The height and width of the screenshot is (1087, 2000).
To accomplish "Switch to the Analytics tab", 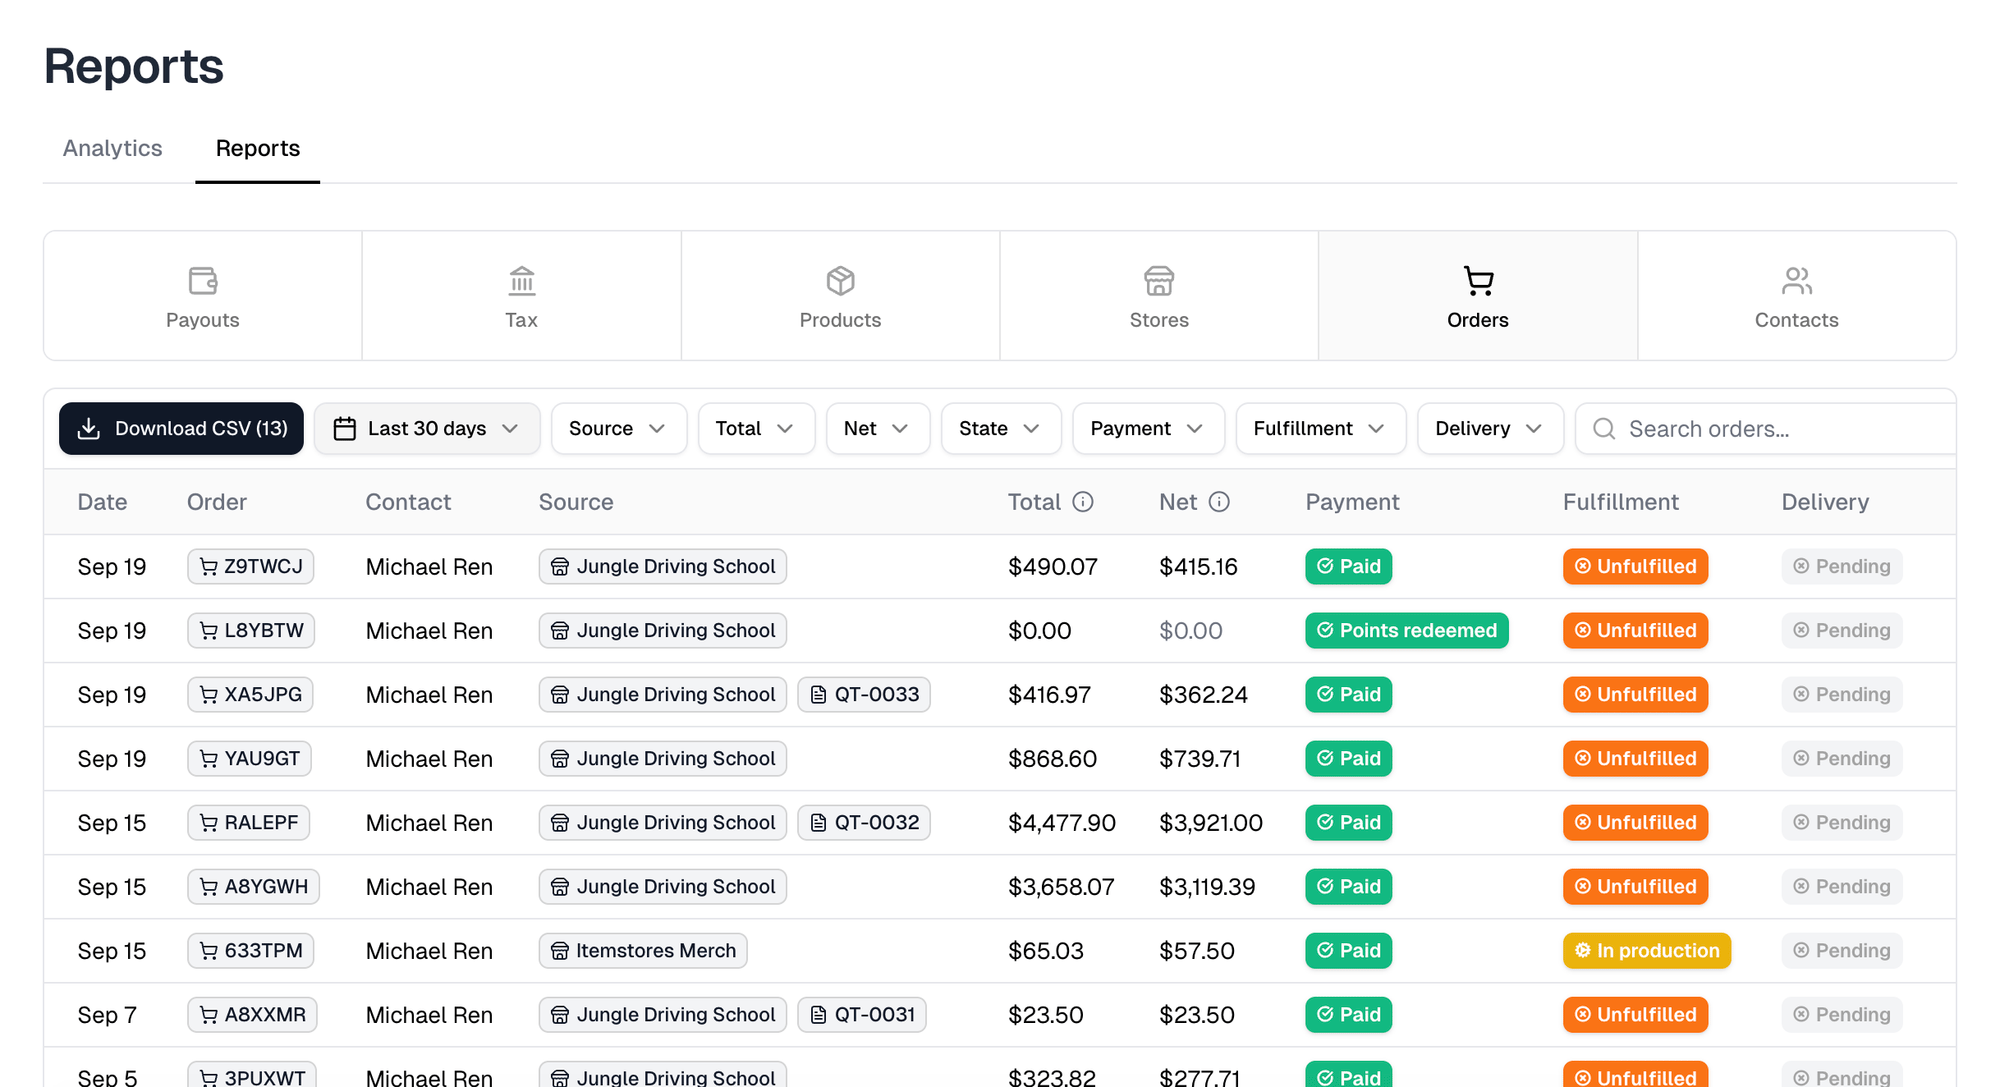I will (x=113, y=148).
